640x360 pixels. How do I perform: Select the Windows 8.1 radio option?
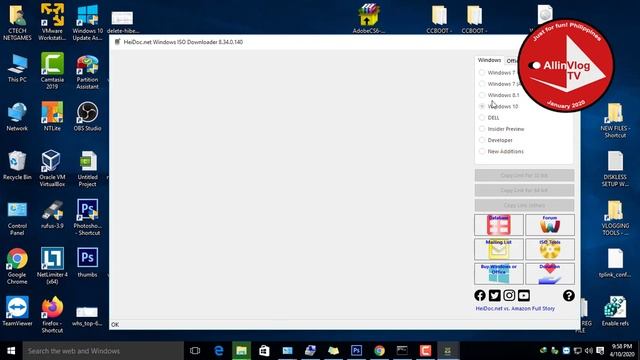pos(482,95)
